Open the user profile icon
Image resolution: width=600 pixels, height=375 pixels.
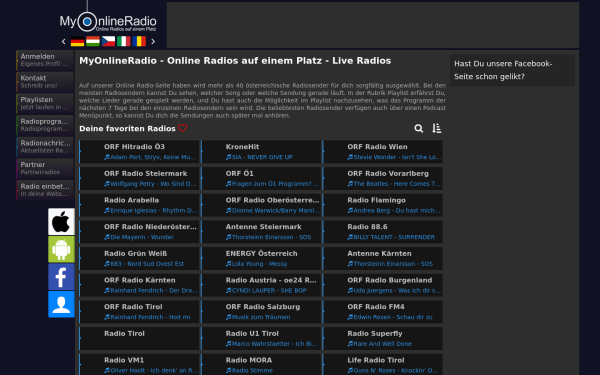pyautogui.click(x=61, y=304)
